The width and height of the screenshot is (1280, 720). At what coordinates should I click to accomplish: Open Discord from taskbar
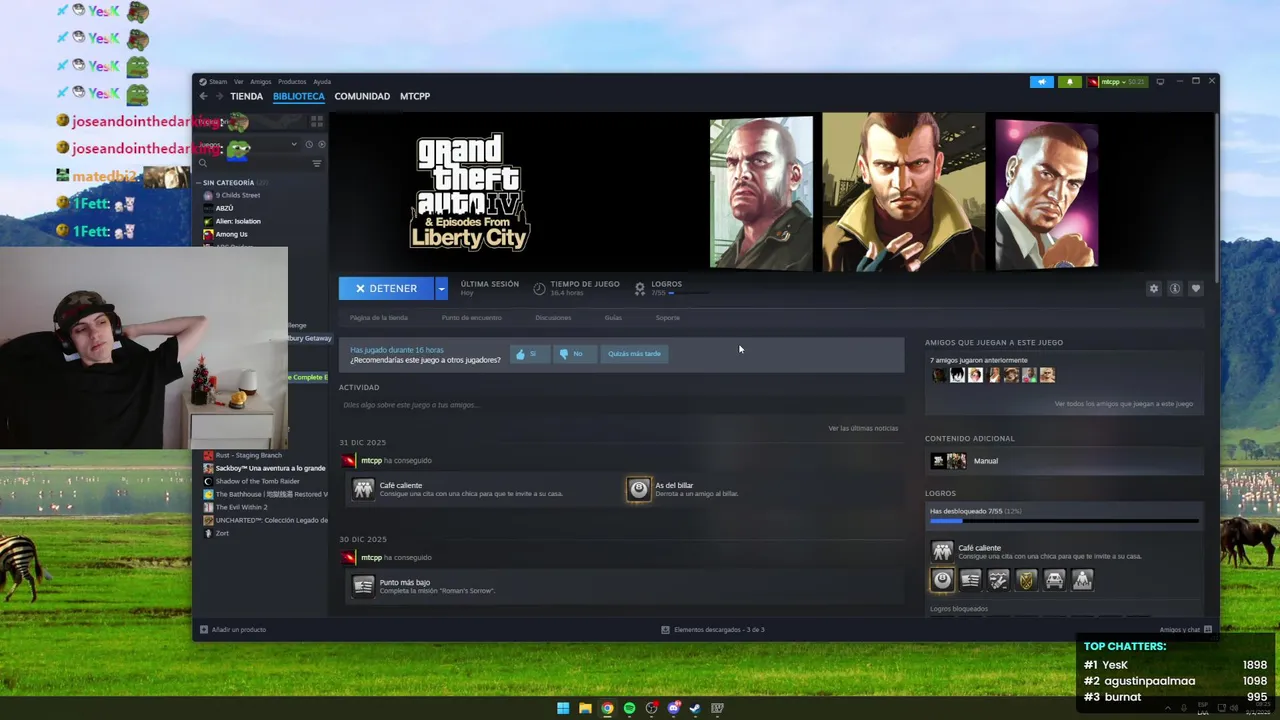tap(673, 708)
